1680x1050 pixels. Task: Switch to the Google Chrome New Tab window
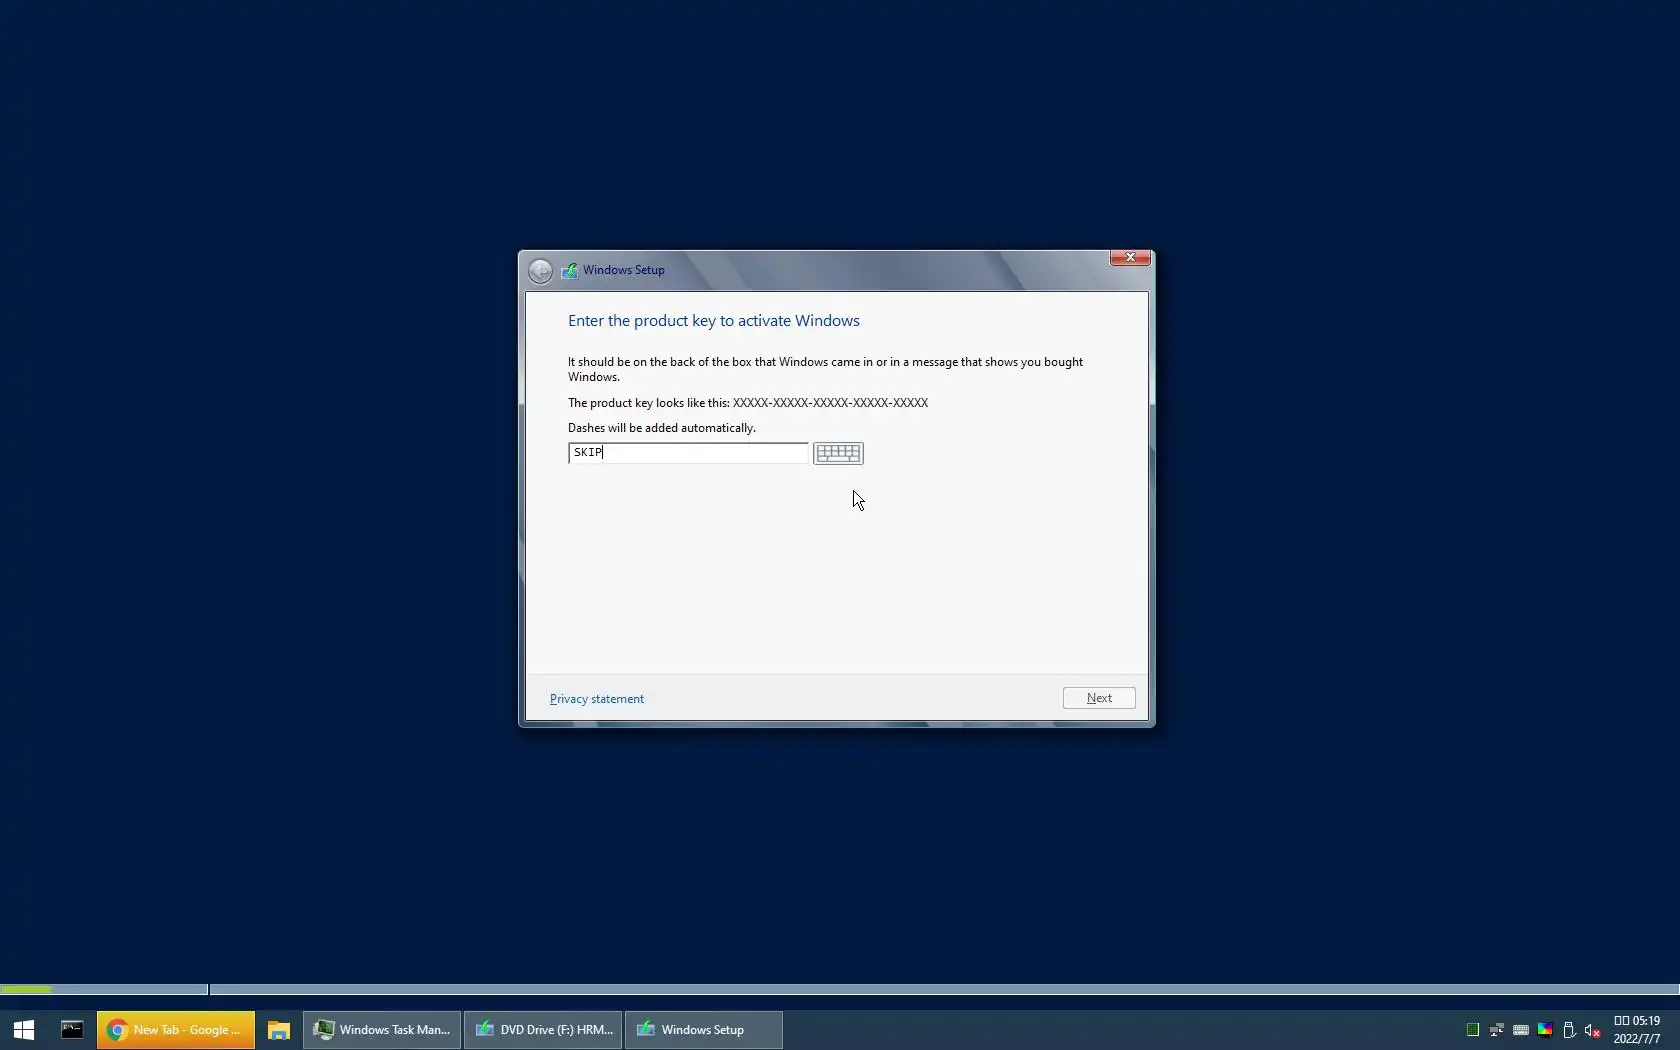[176, 1029]
